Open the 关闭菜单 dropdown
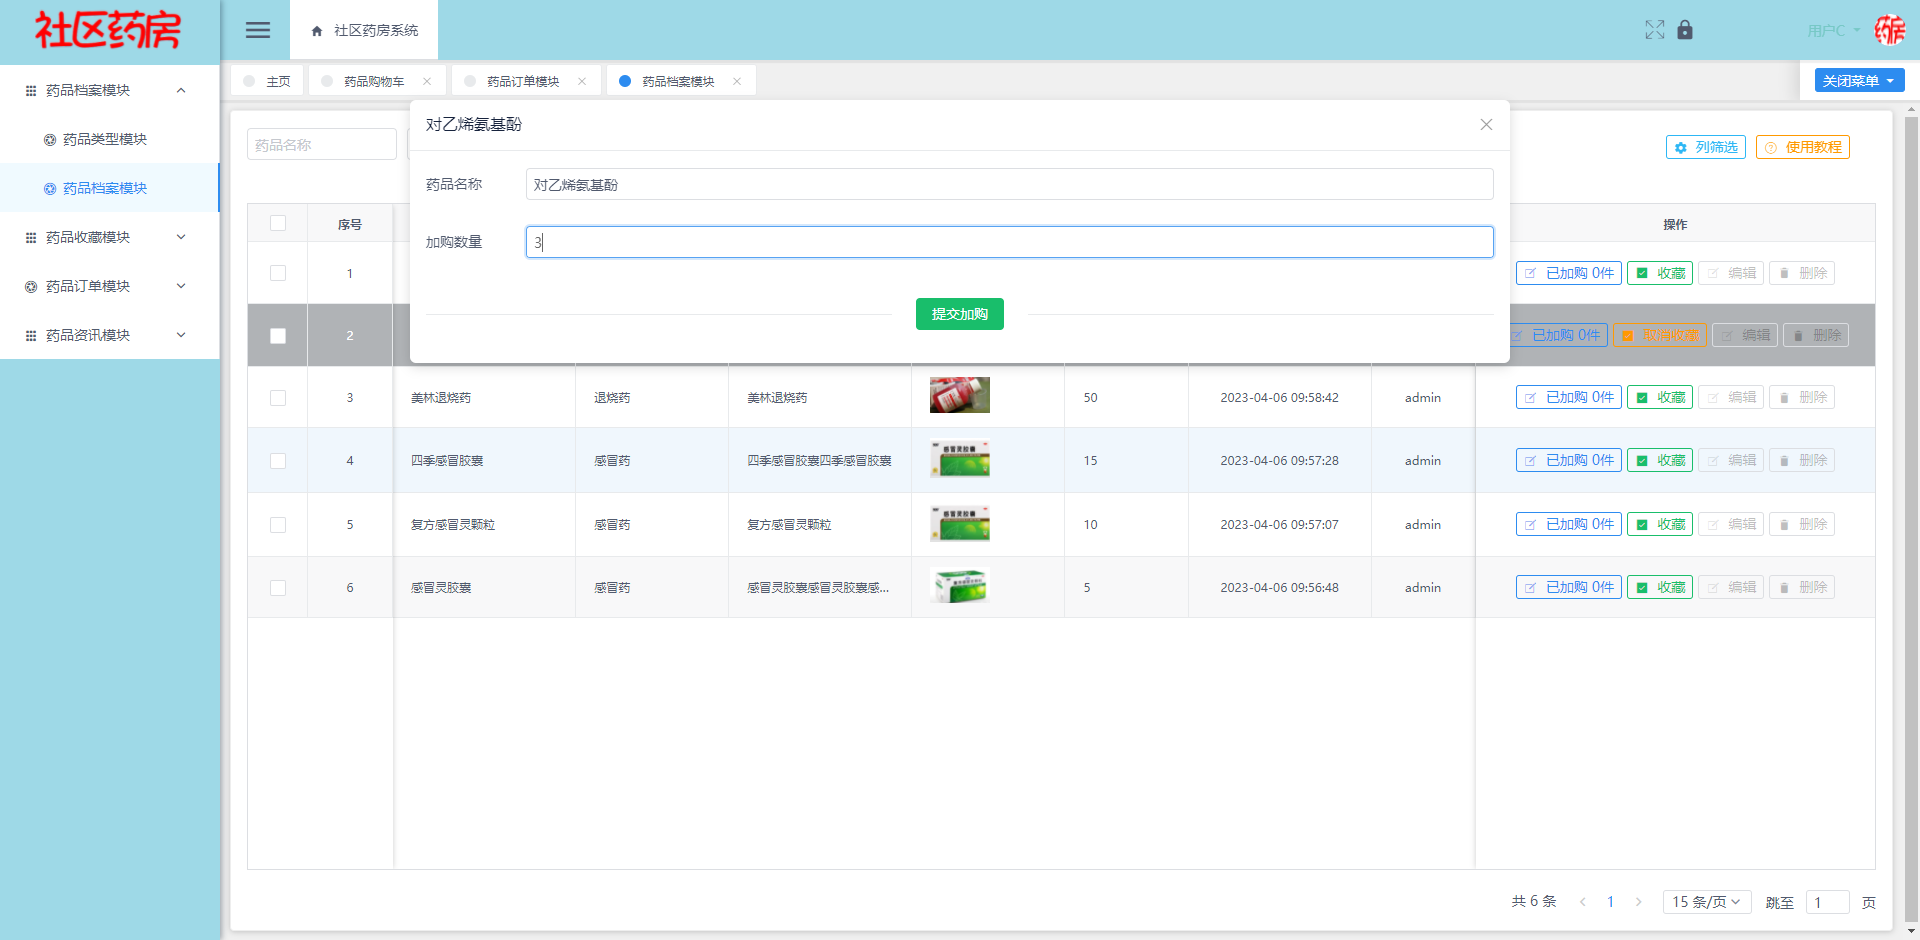Viewport: 1920px width, 940px height. pos(1860,81)
